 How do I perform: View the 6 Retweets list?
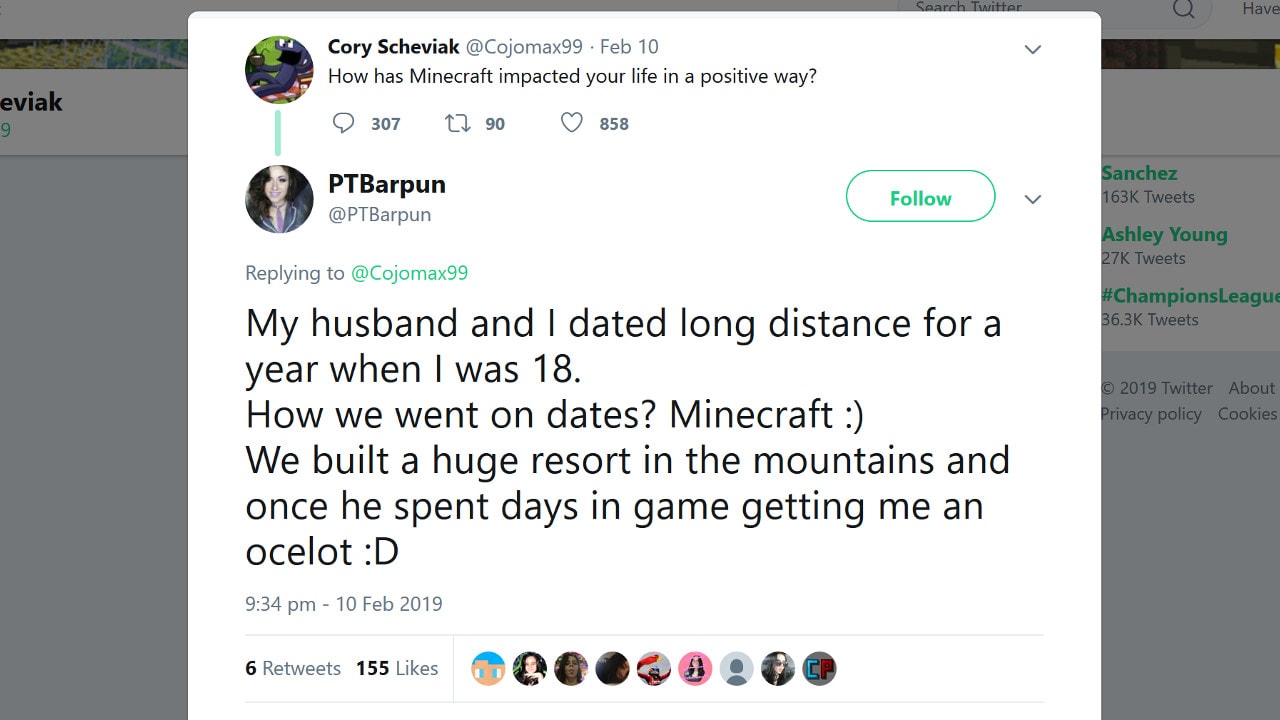(x=293, y=668)
